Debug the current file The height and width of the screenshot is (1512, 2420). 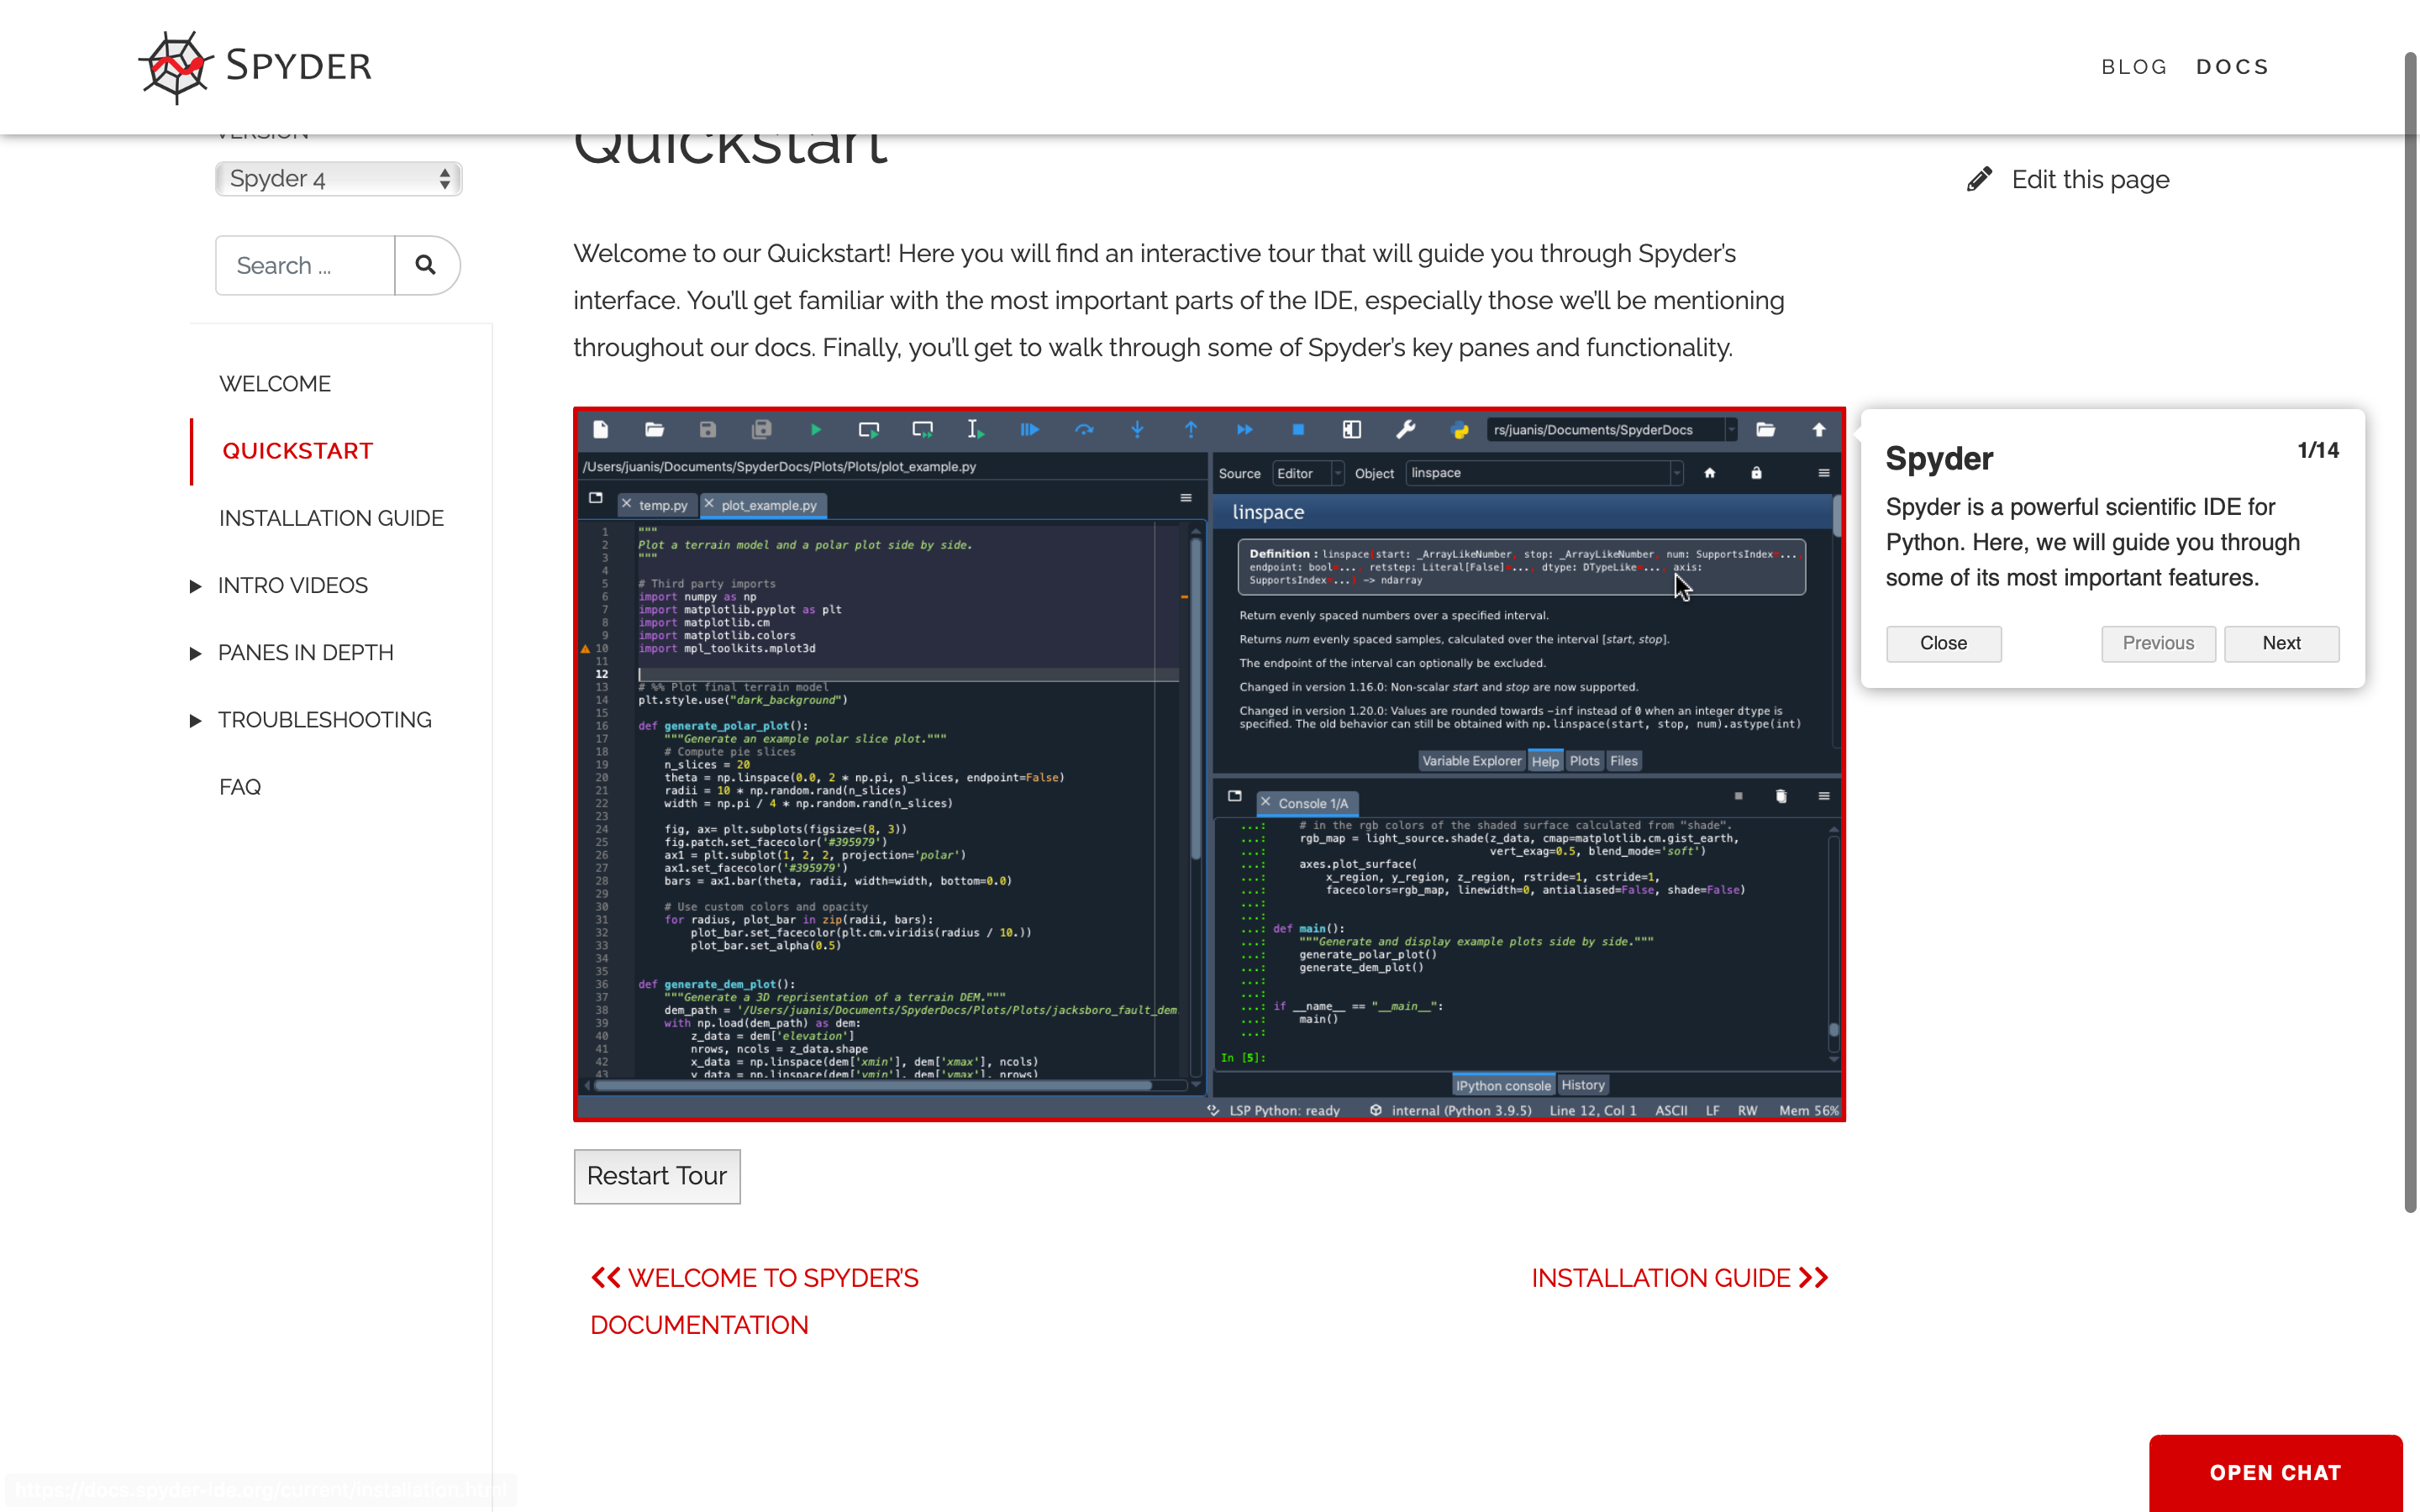[x=1030, y=429]
